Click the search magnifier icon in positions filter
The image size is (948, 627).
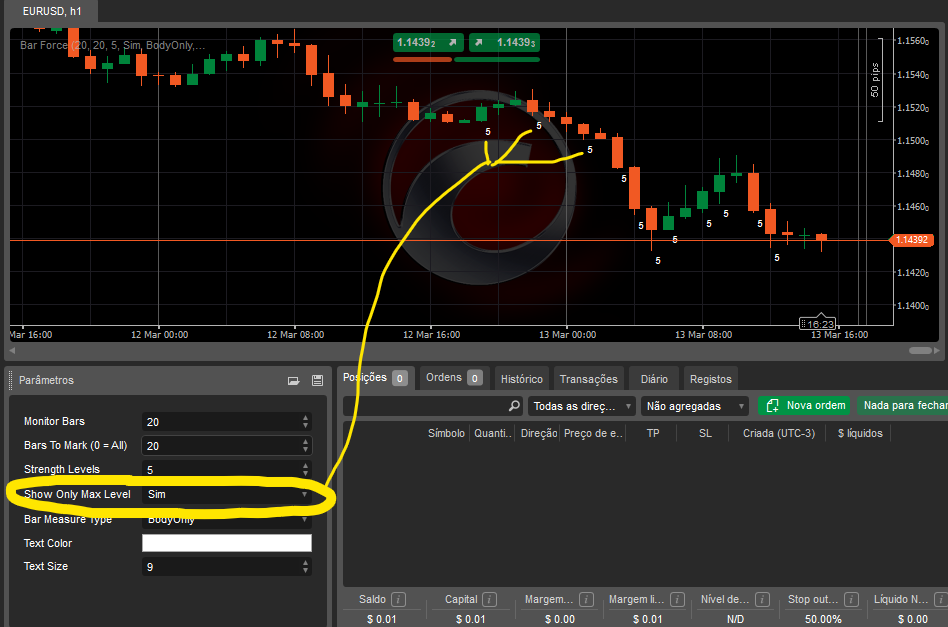514,406
